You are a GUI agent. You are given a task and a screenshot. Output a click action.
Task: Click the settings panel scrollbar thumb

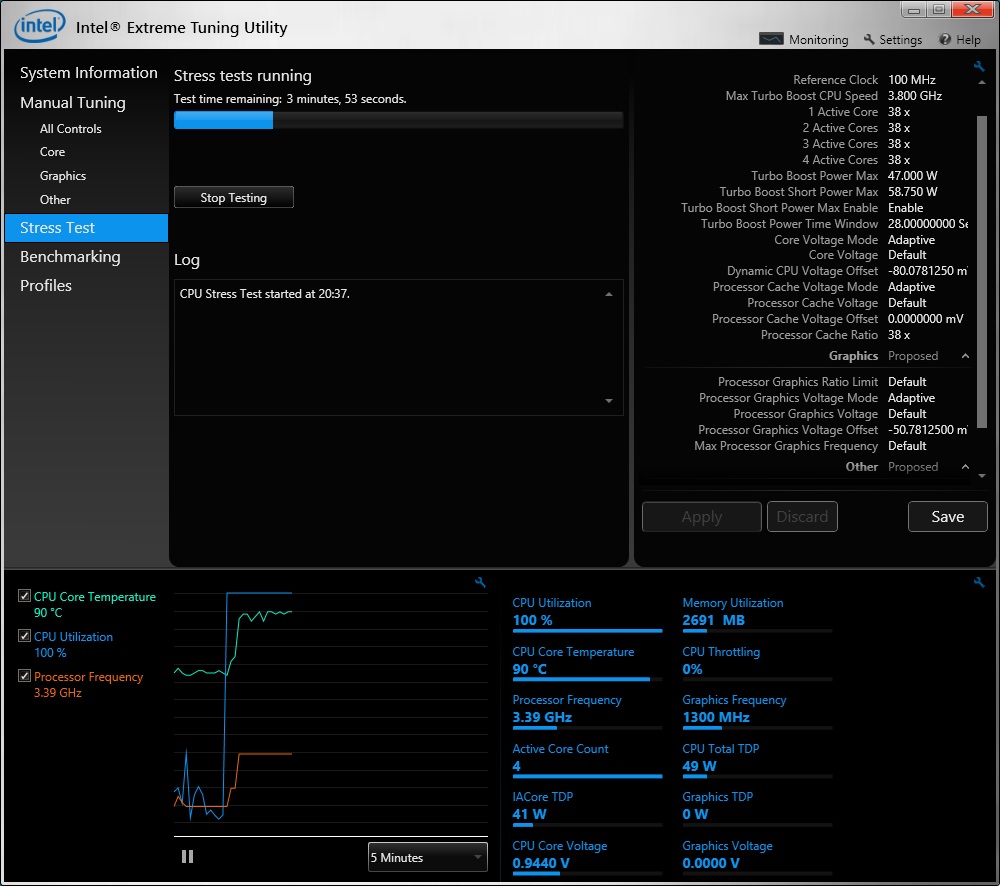(982, 271)
